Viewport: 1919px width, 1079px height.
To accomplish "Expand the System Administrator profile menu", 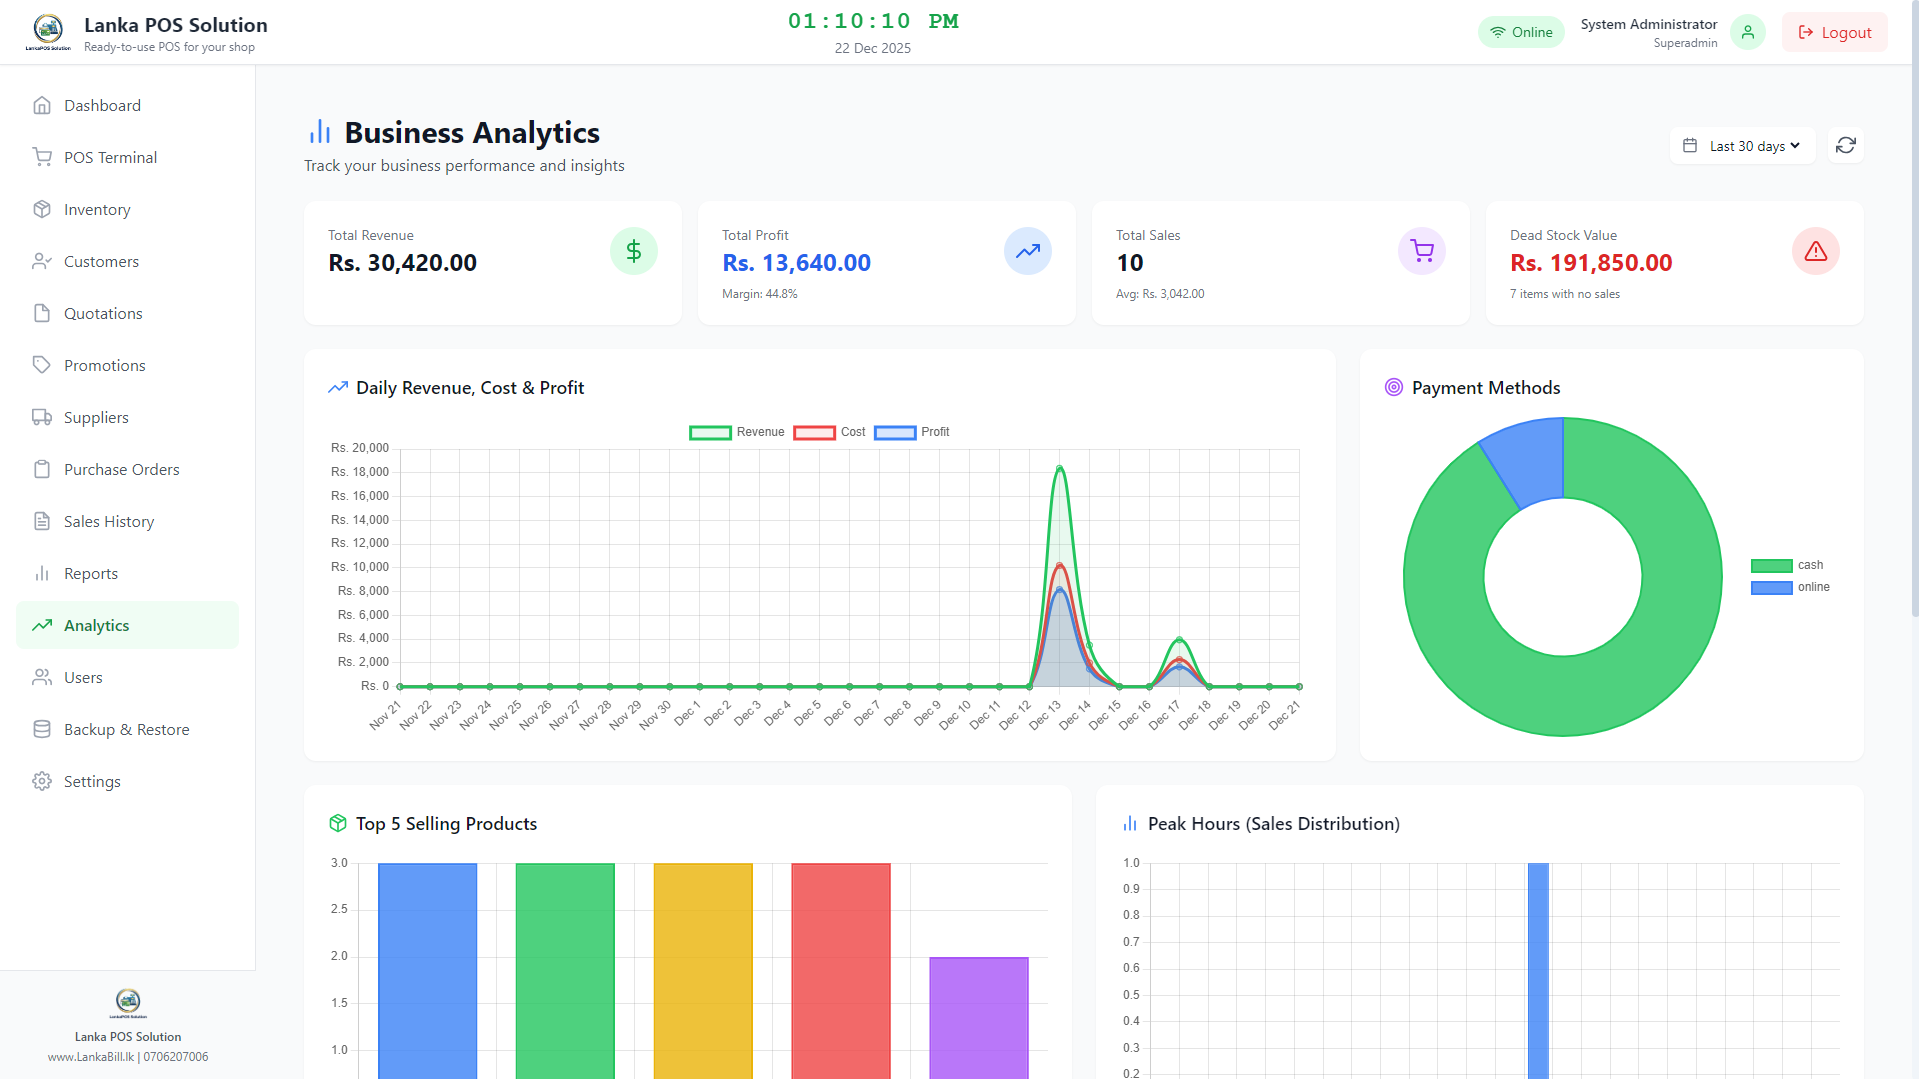I will pyautogui.click(x=1648, y=32).
